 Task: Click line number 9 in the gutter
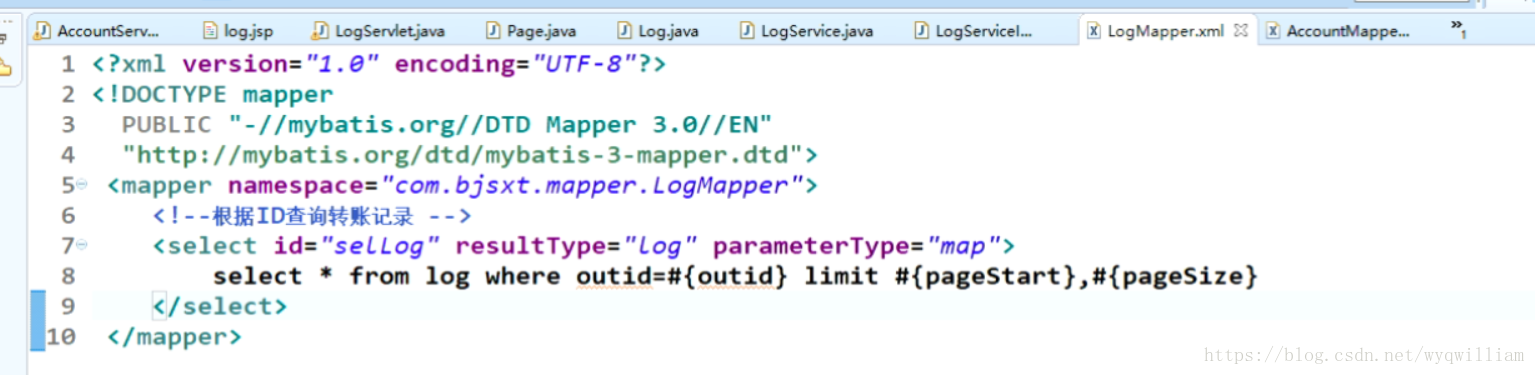pyautogui.click(x=67, y=306)
